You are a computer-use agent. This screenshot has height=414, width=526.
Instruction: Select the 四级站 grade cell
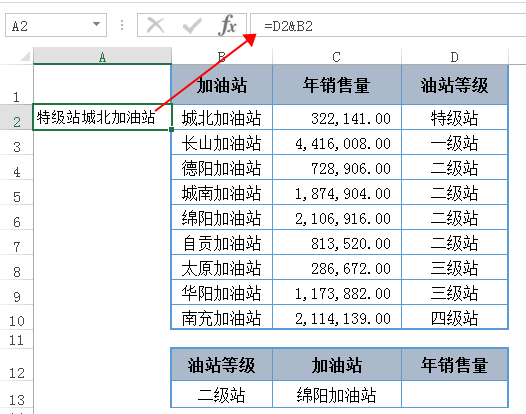(x=455, y=317)
